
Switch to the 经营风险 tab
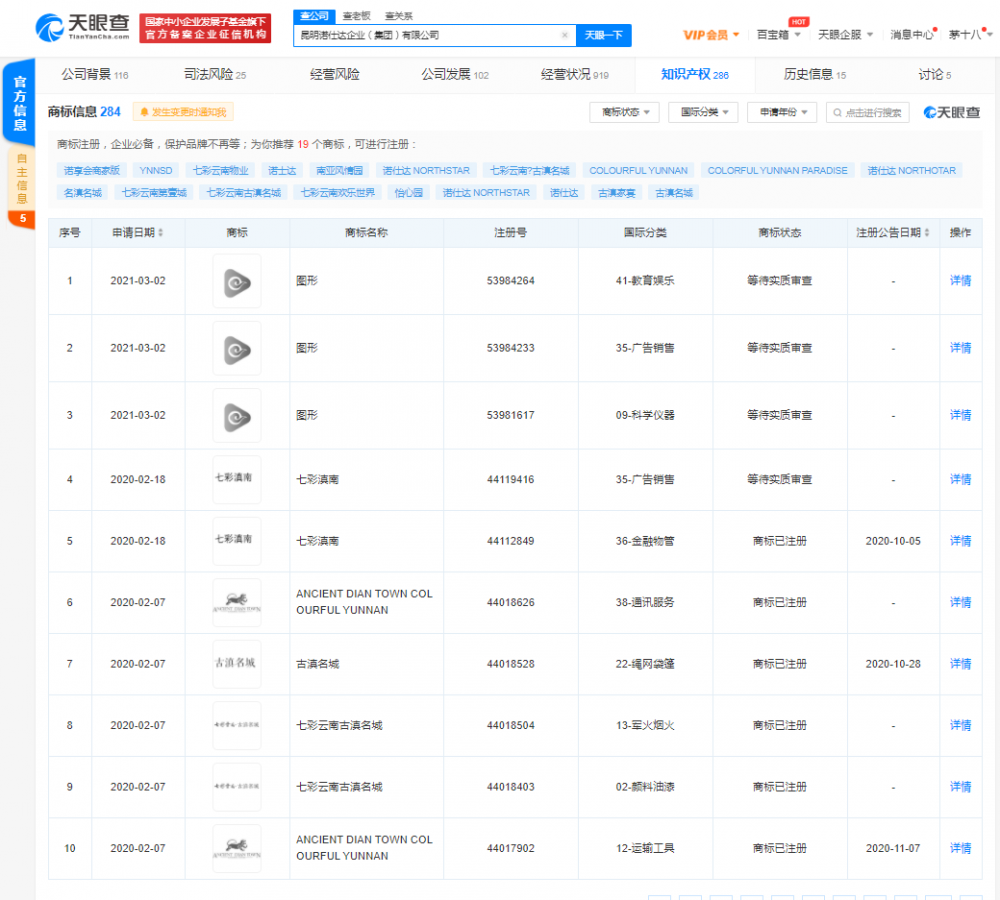click(x=335, y=75)
